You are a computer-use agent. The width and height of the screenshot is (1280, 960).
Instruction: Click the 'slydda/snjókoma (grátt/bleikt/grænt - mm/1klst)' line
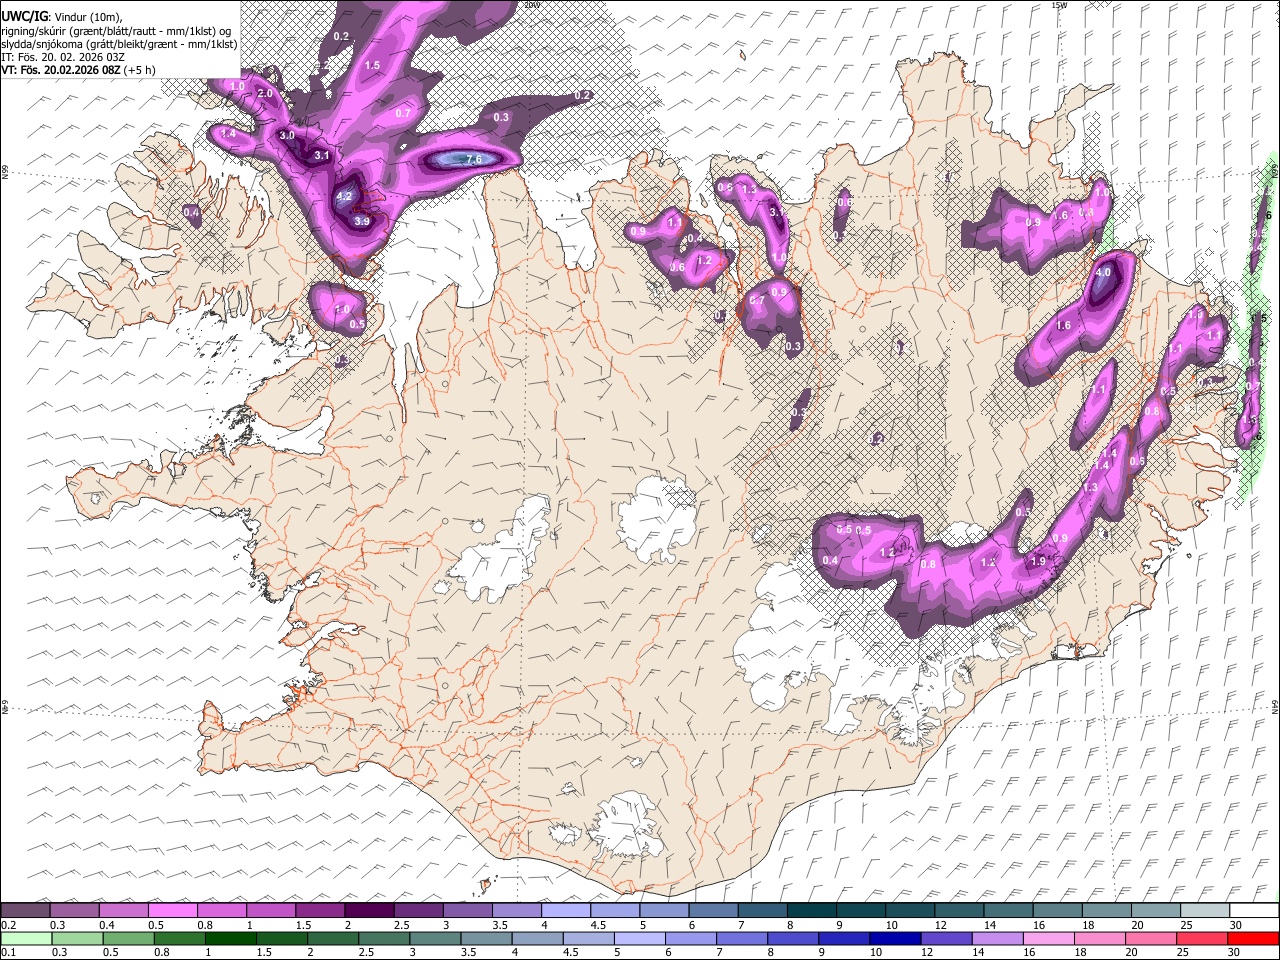point(119,44)
